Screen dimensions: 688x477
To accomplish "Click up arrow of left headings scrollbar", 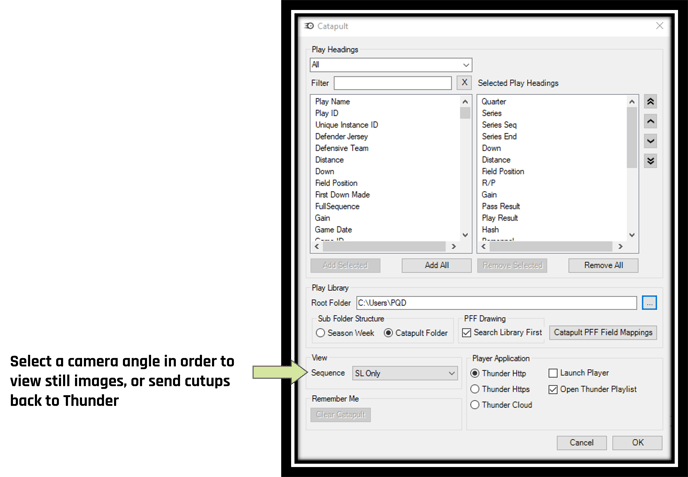I will (x=465, y=102).
